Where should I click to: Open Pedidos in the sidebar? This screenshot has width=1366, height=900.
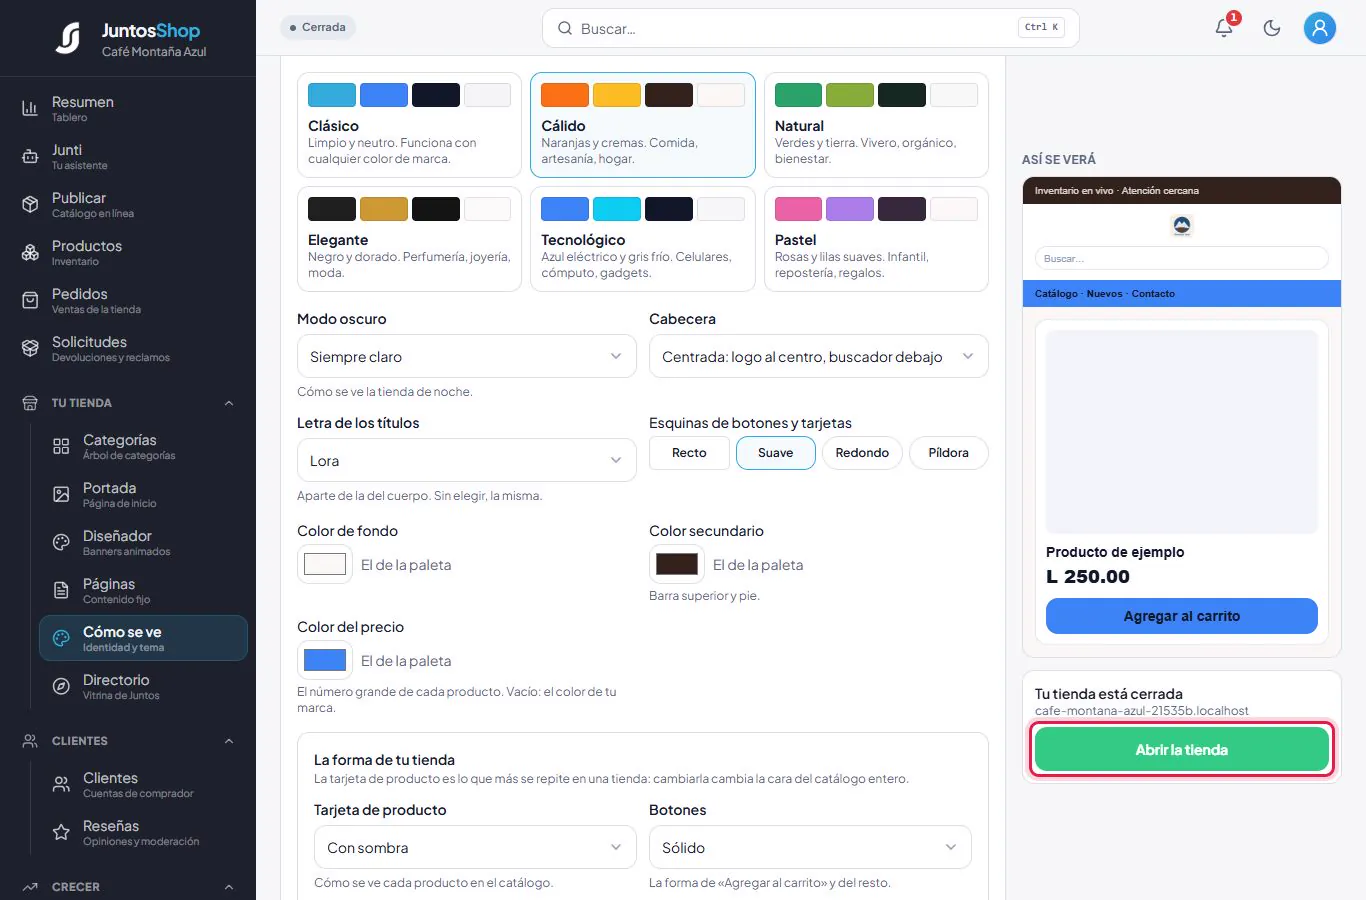tap(128, 300)
